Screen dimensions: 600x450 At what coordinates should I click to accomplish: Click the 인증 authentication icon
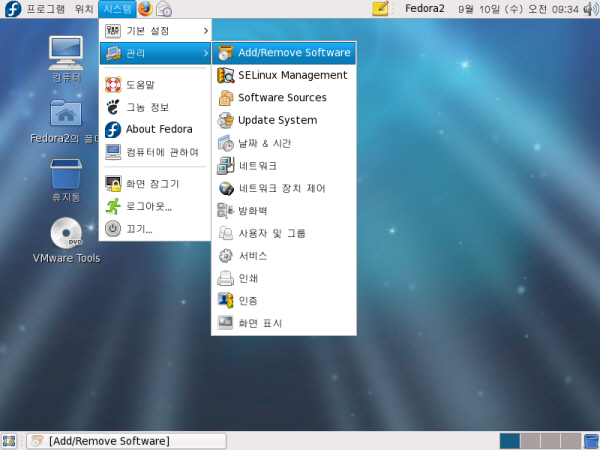[x=225, y=300]
